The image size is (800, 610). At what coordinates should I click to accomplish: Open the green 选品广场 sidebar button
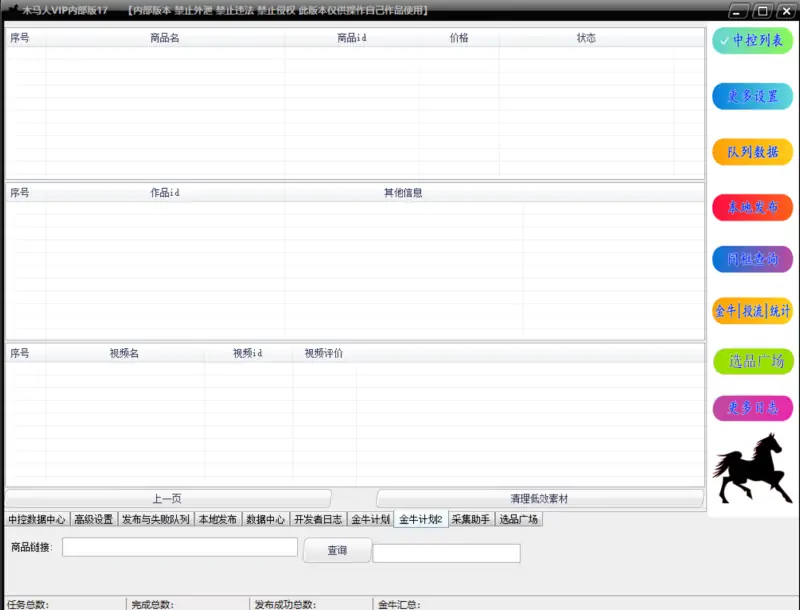pyautogui.click(x=752, y=362)
